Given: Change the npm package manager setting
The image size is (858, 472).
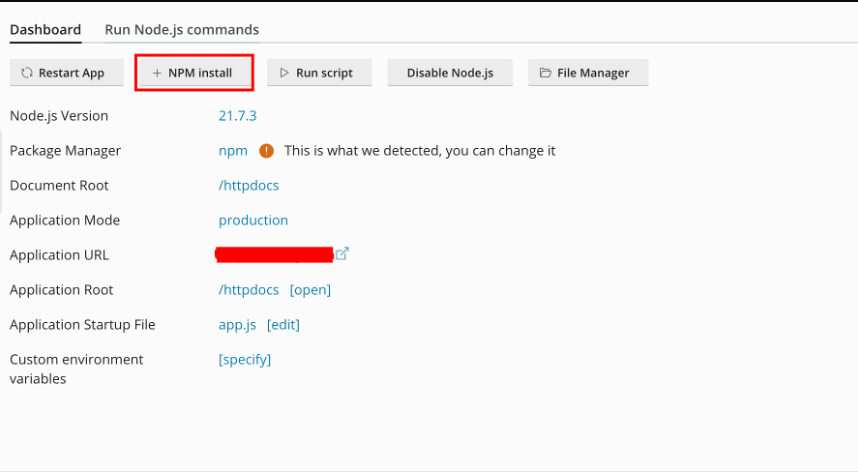Looking at the screenshot, I should pos(233,151).
